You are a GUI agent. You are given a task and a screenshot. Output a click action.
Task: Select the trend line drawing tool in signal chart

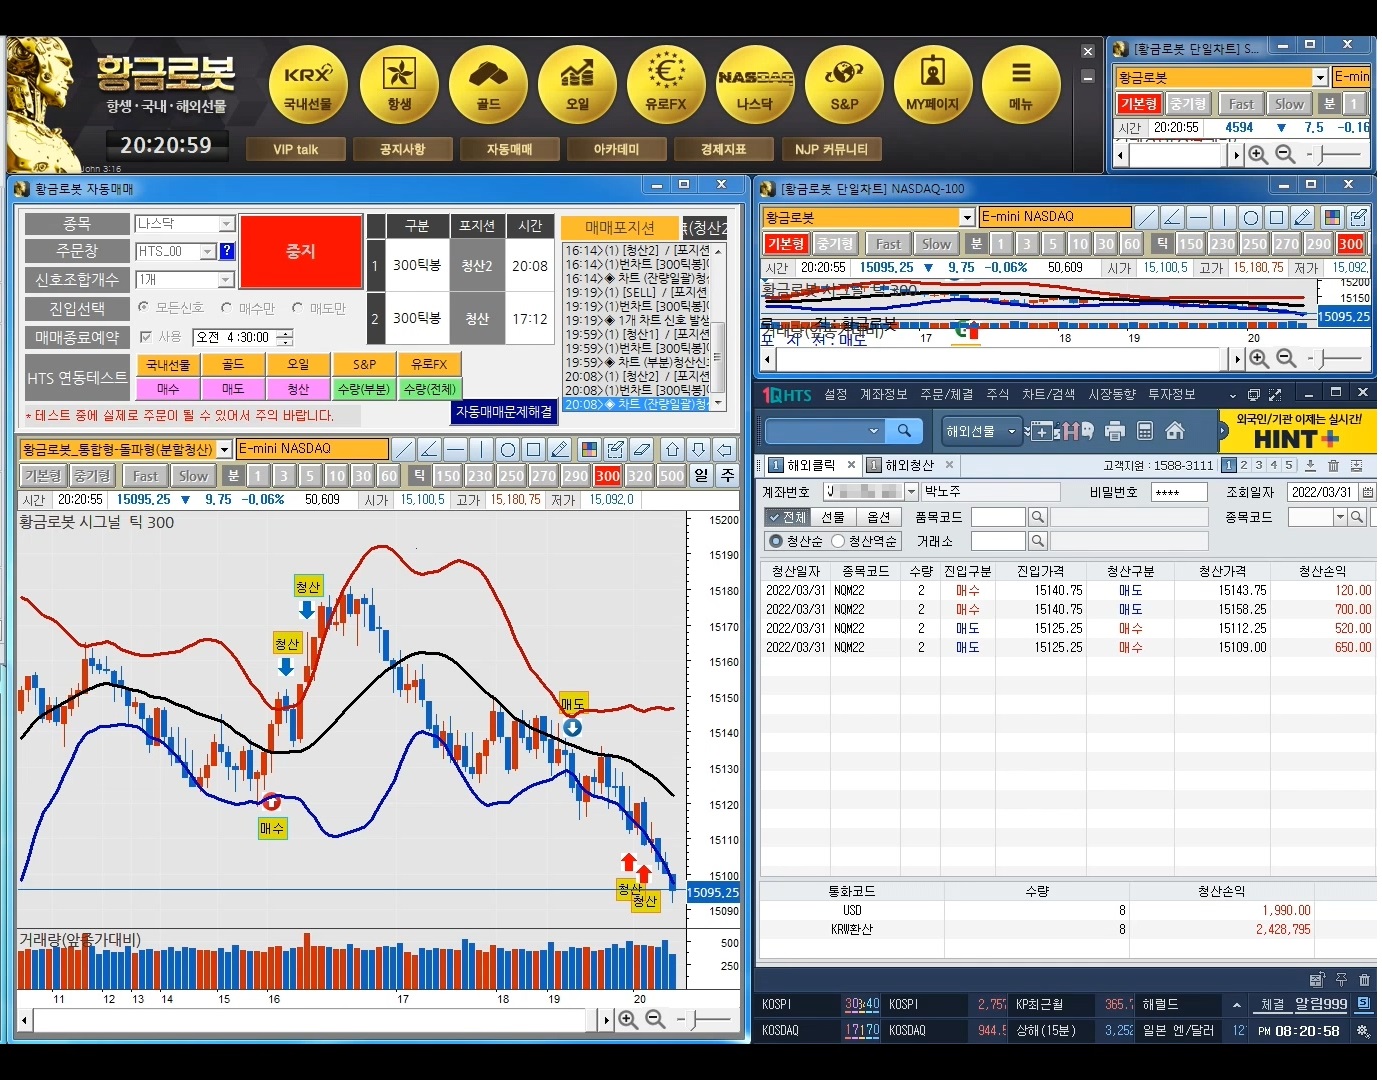403,449
